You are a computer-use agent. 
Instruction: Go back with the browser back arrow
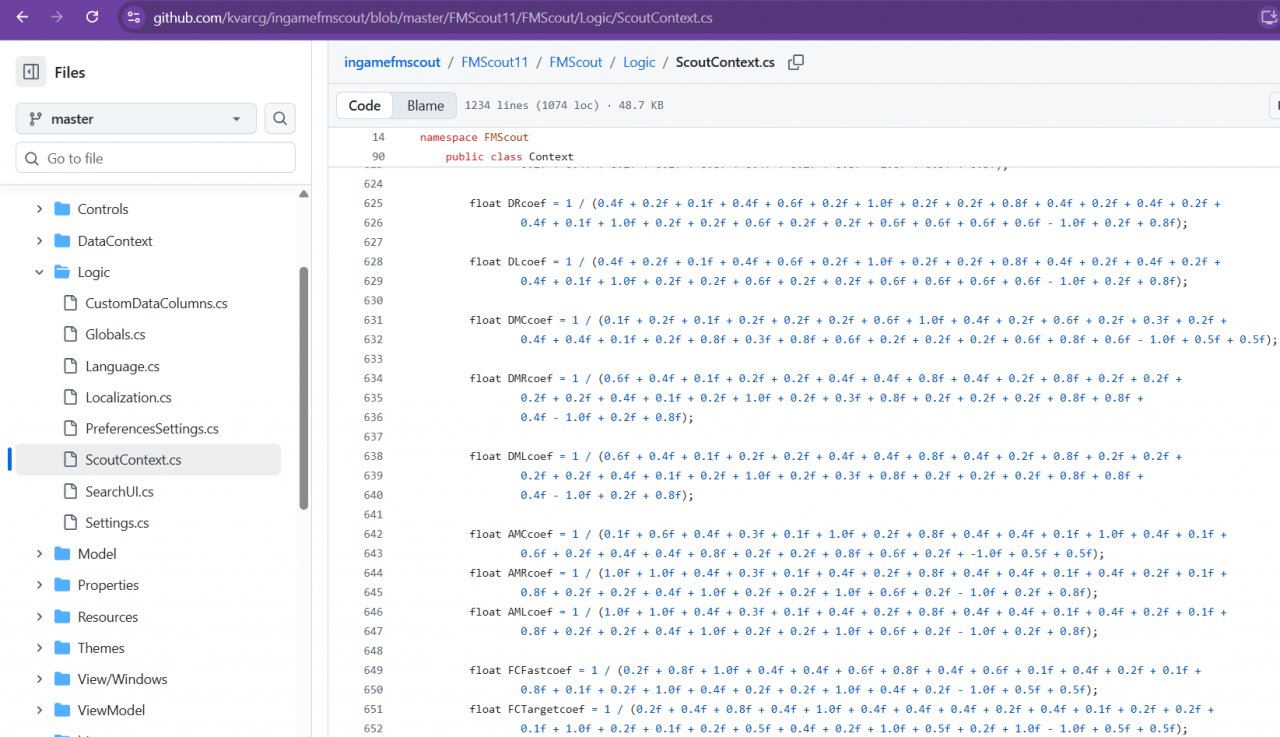pos(23,17)
